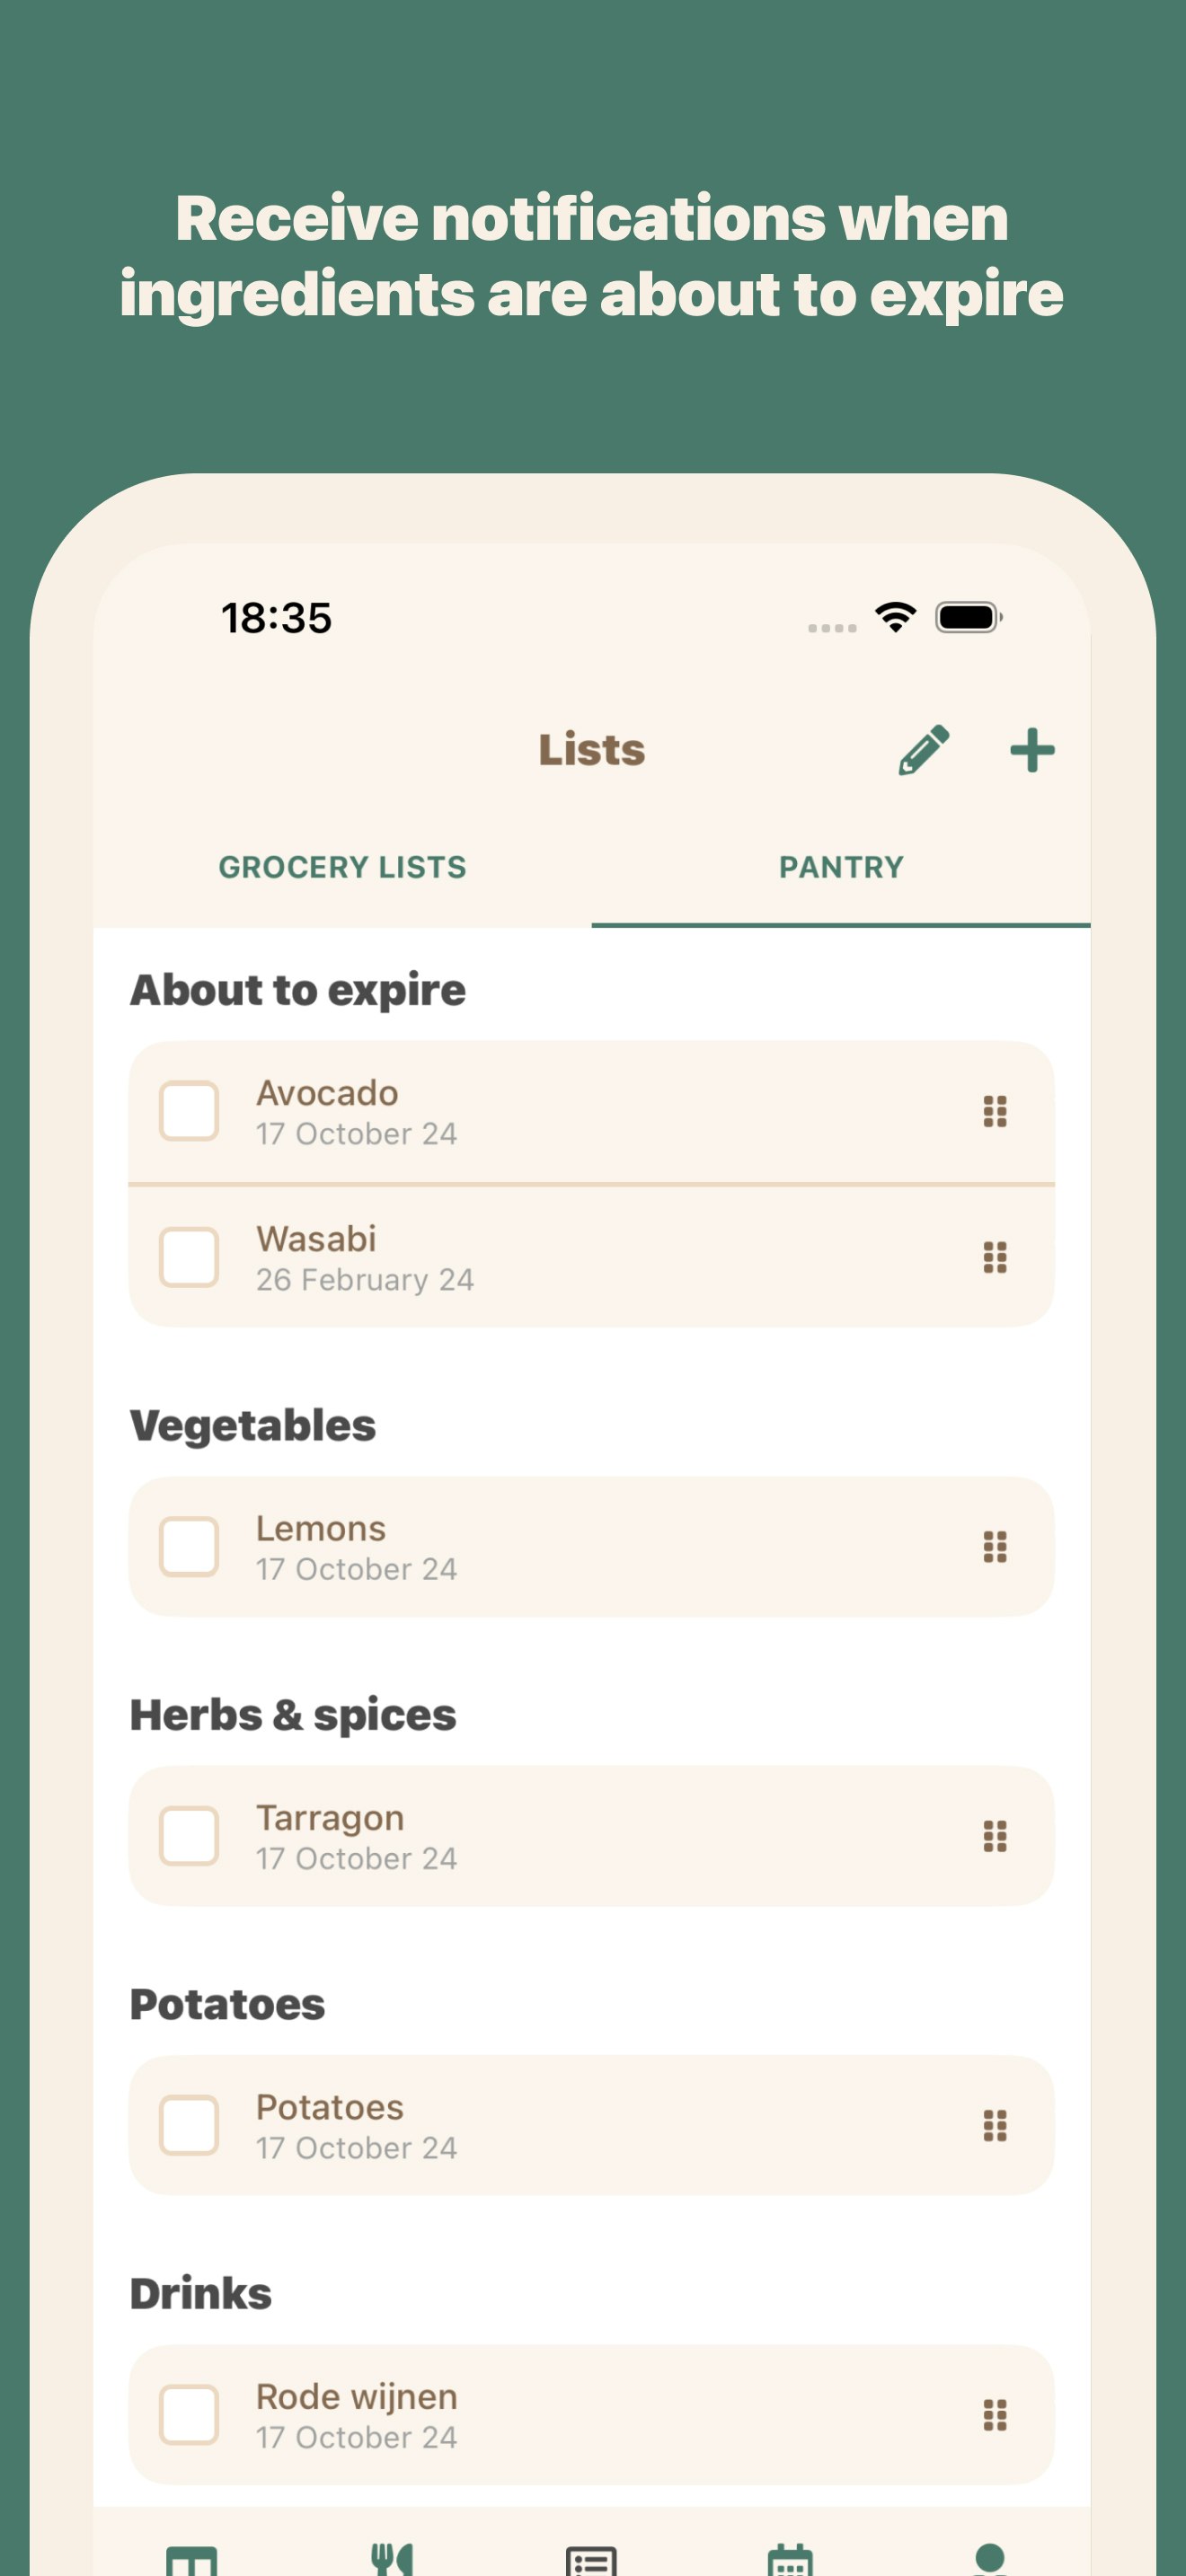Tap the plus icon to add item
This screenshot has height=2576, width=1186.
tap(1032, 750)
